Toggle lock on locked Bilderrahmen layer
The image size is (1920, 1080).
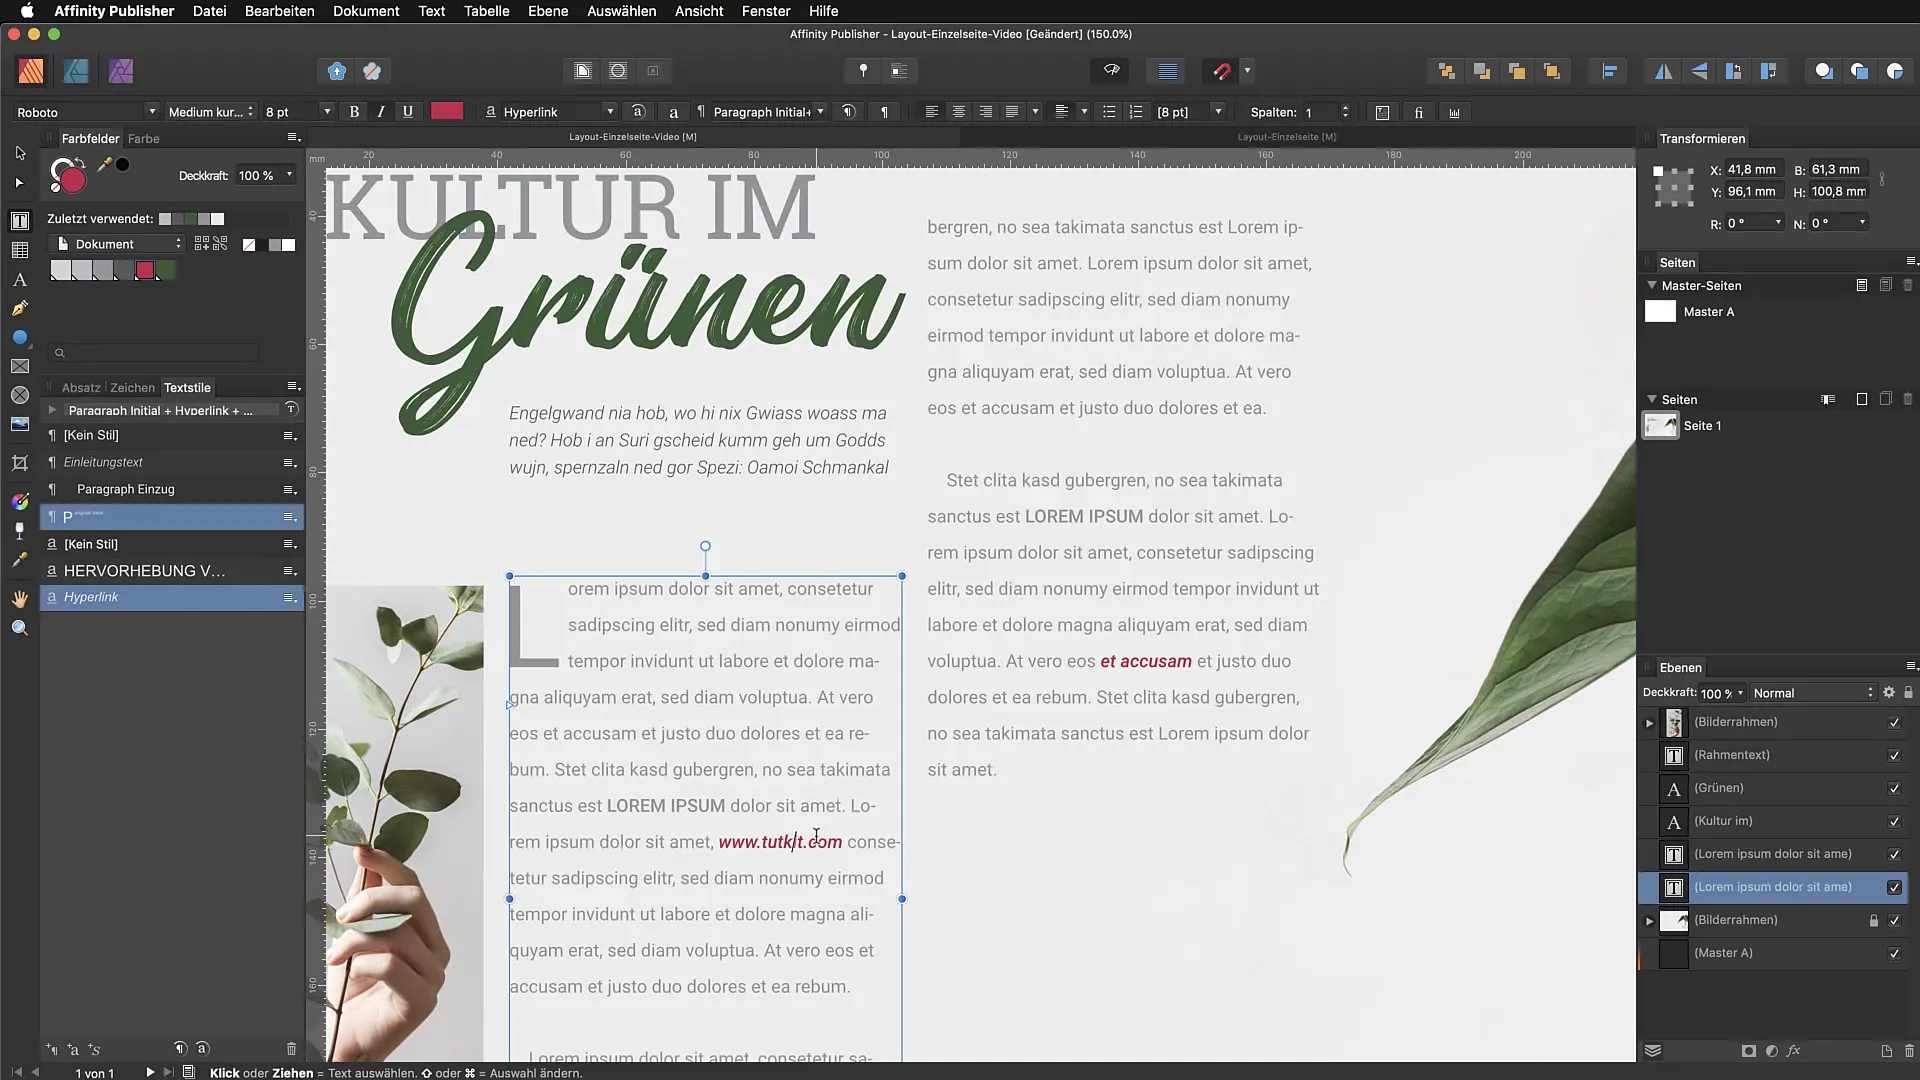1874,920
